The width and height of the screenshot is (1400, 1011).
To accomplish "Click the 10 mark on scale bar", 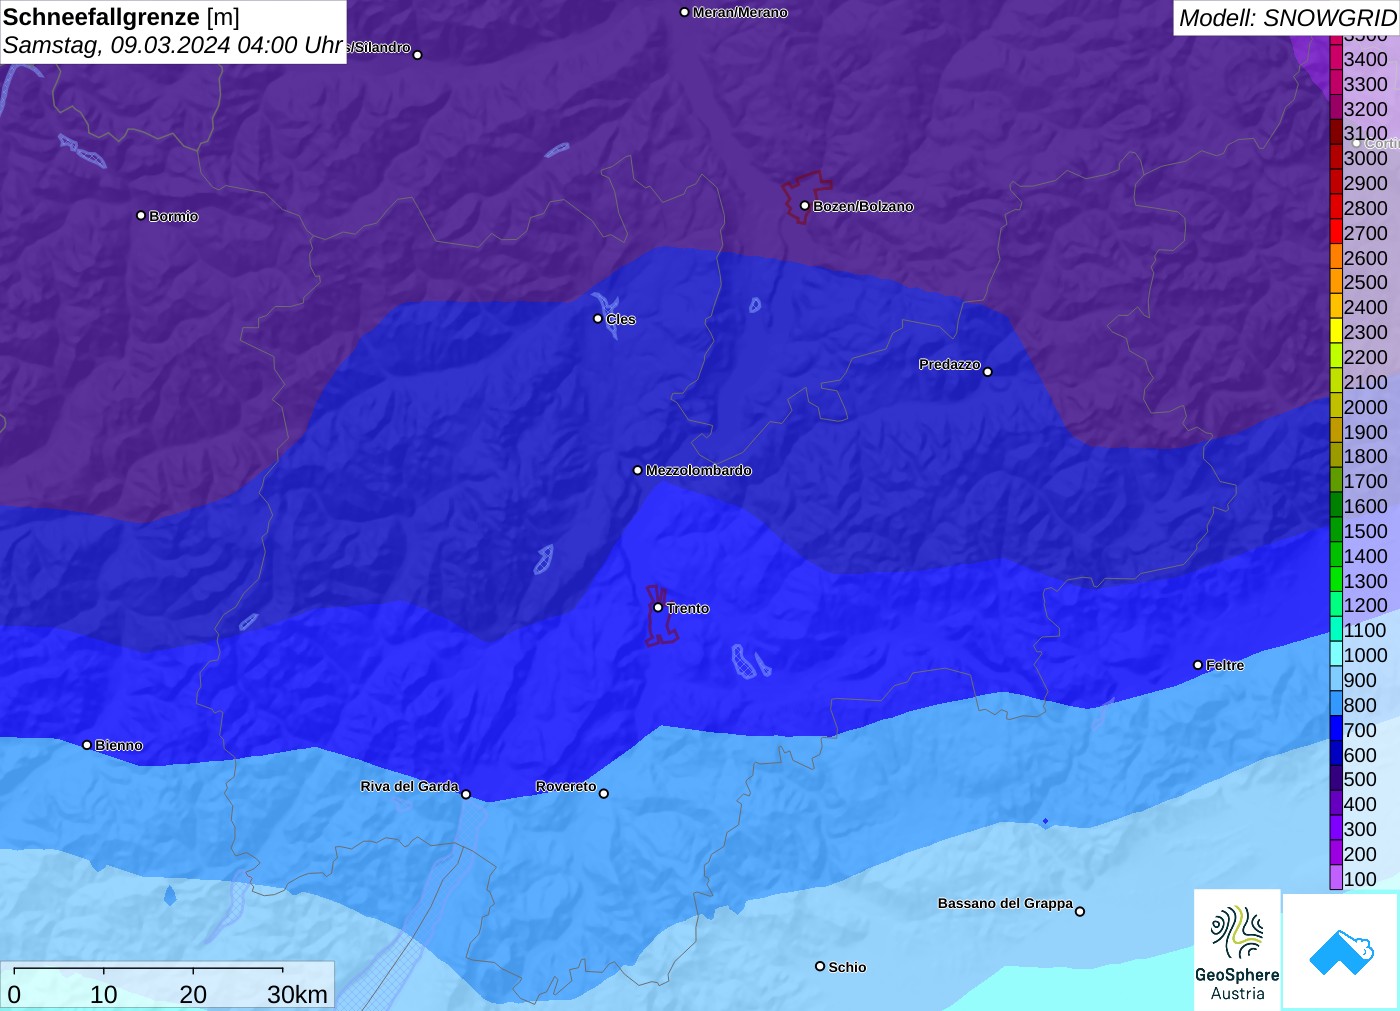I will coord(104,994).
